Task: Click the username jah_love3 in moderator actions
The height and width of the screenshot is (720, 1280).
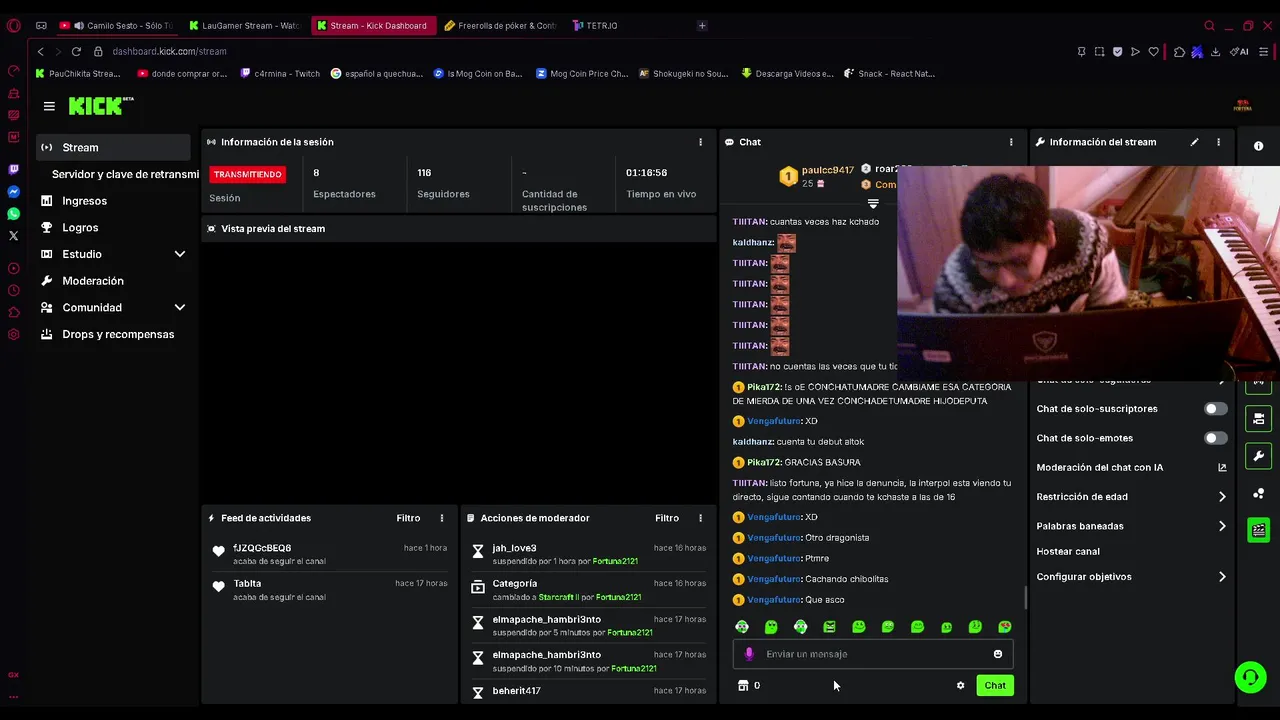Action: tap(514, 548)
